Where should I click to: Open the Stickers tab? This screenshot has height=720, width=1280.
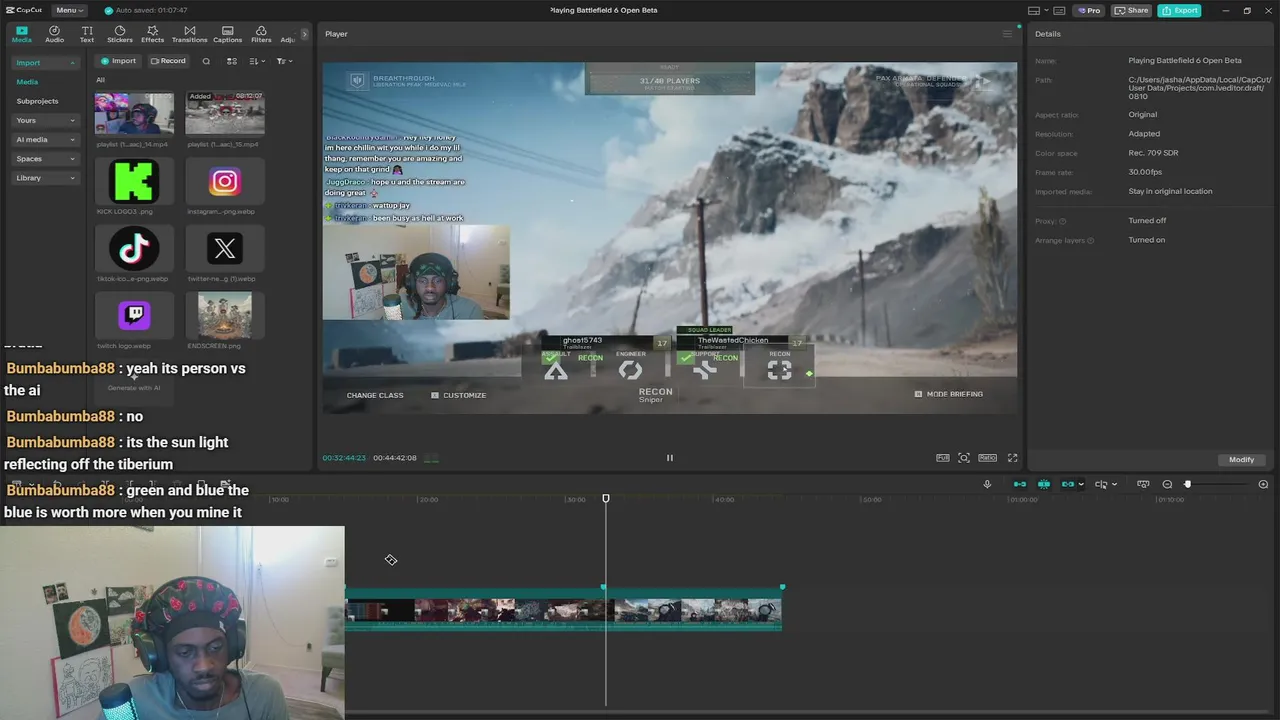(x=120, y=34)
